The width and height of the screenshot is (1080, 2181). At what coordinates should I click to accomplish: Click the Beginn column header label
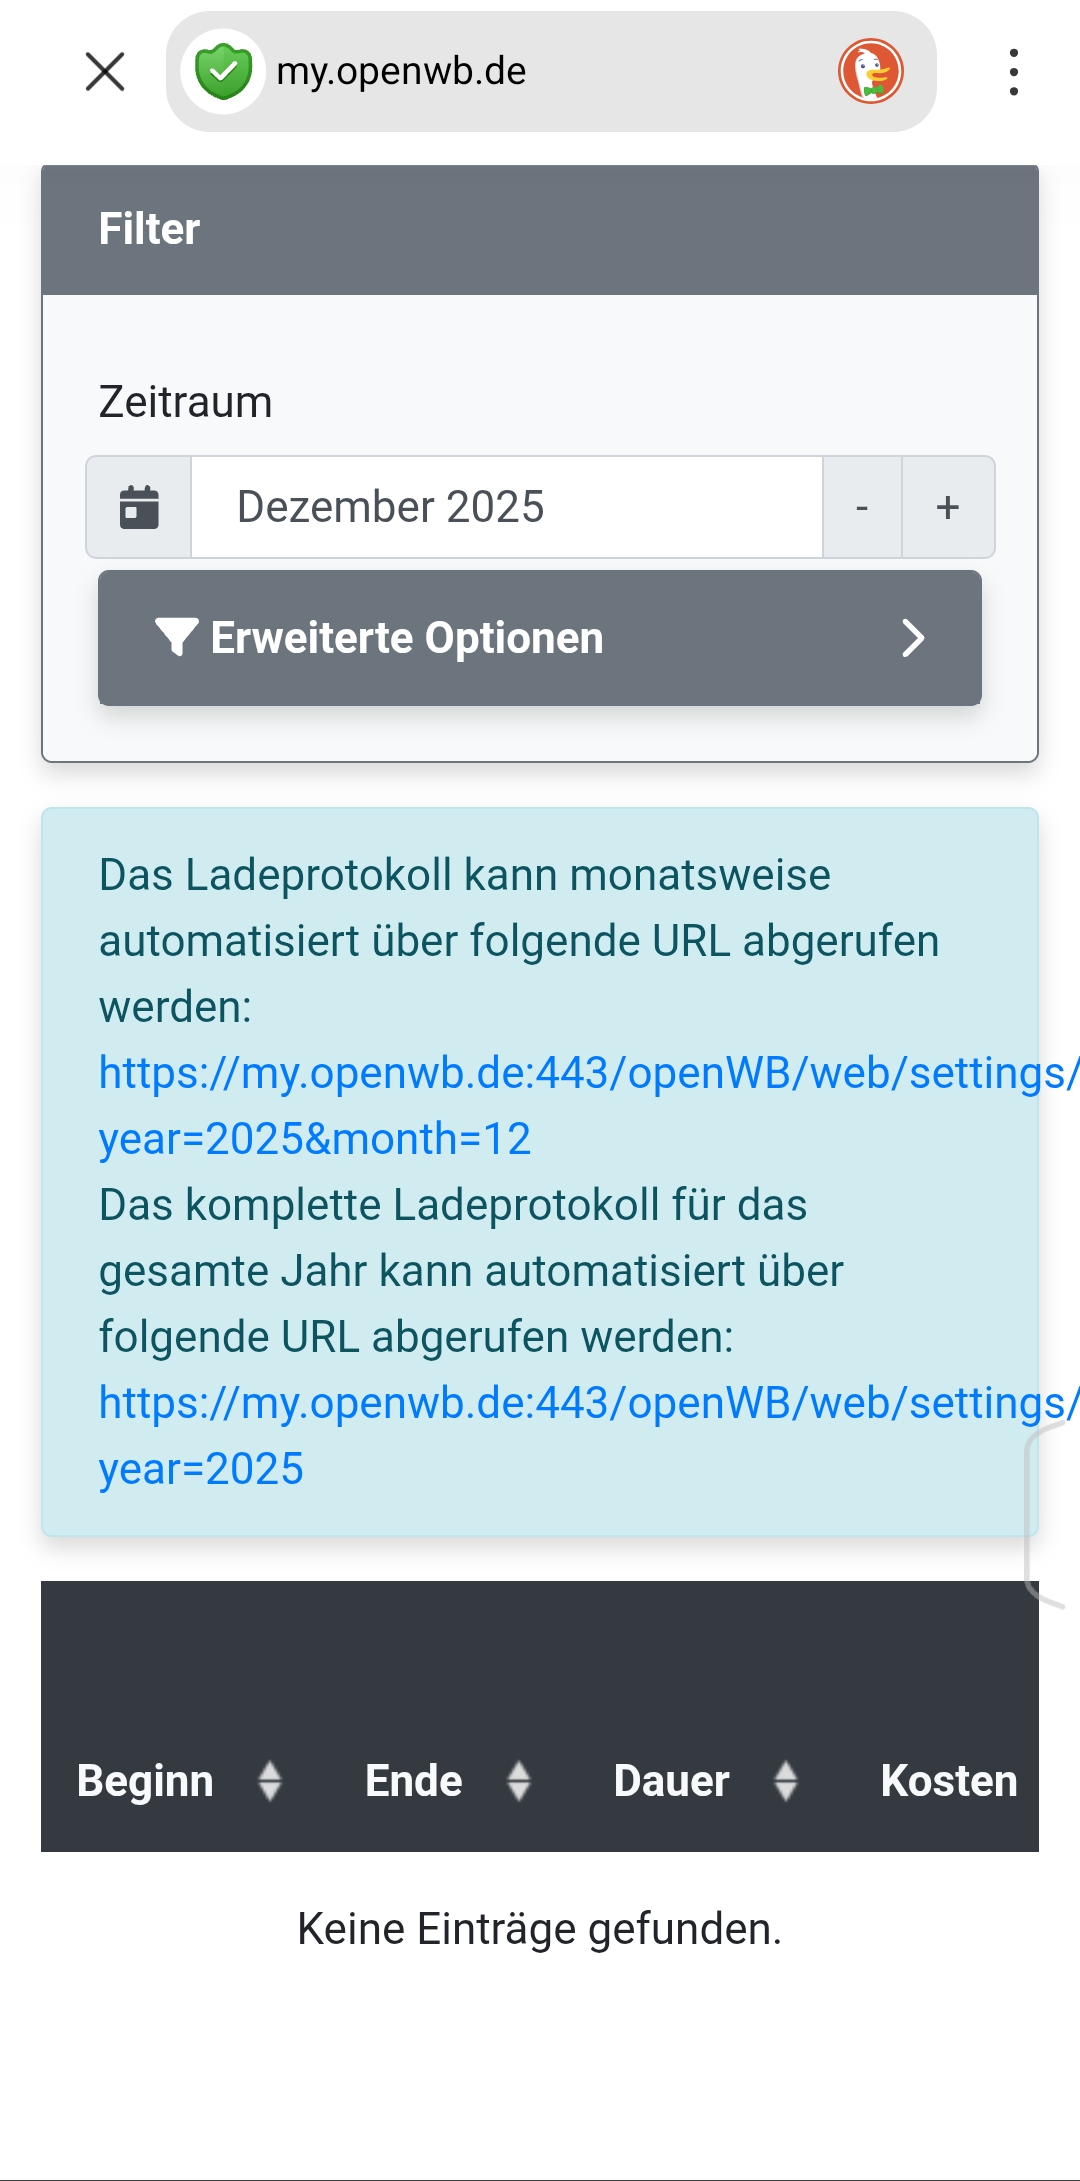(x=145, y=1781)
